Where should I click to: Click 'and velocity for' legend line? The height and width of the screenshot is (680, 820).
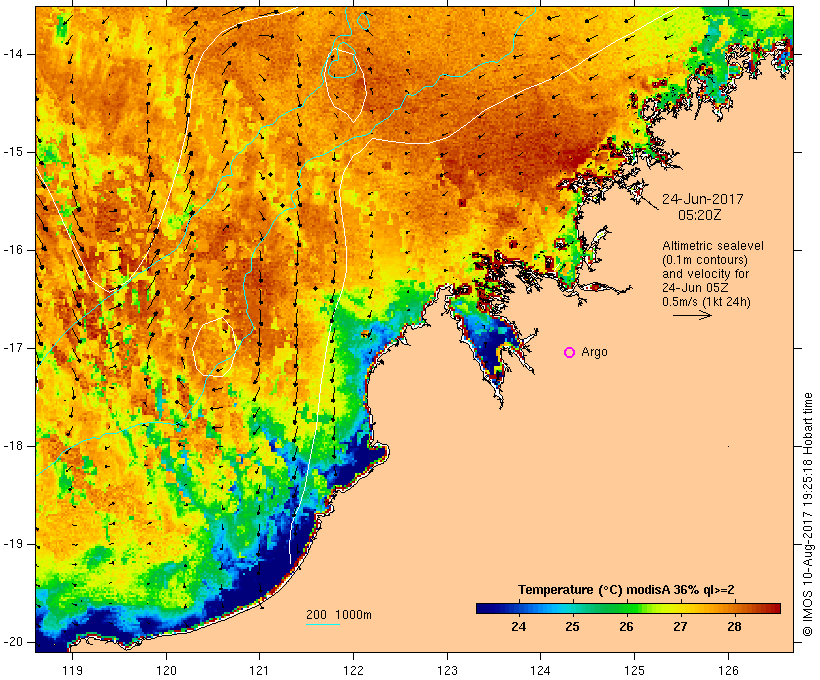705,274
